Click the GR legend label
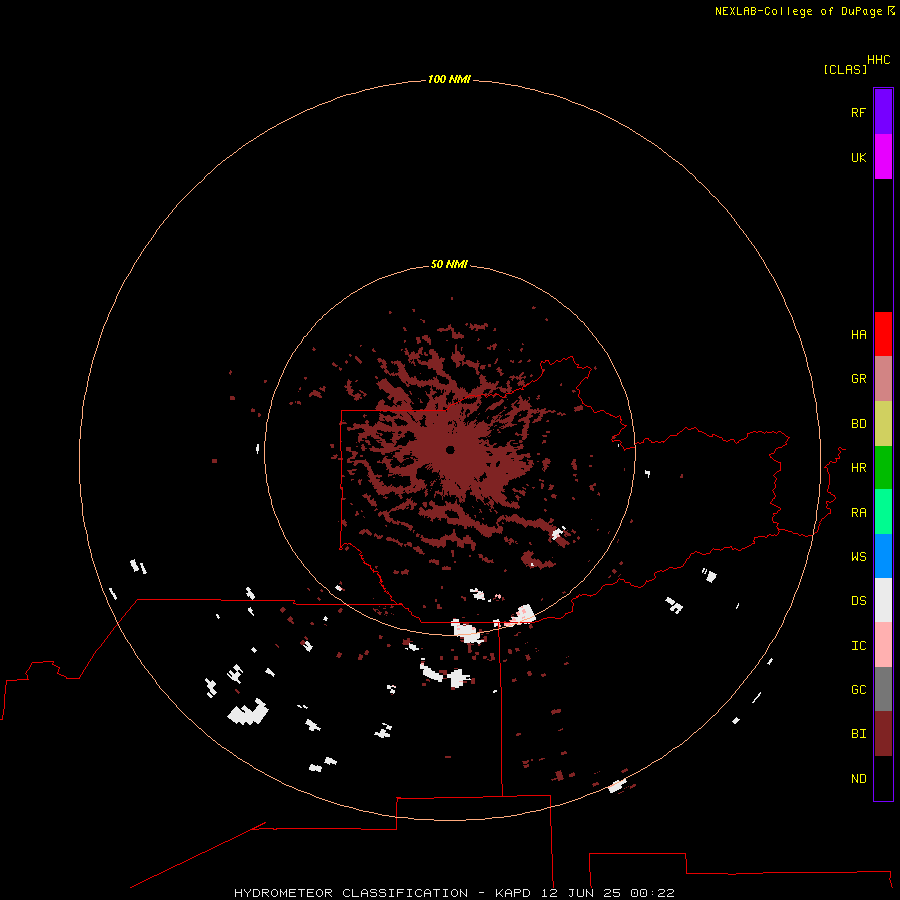 point(858,379)
